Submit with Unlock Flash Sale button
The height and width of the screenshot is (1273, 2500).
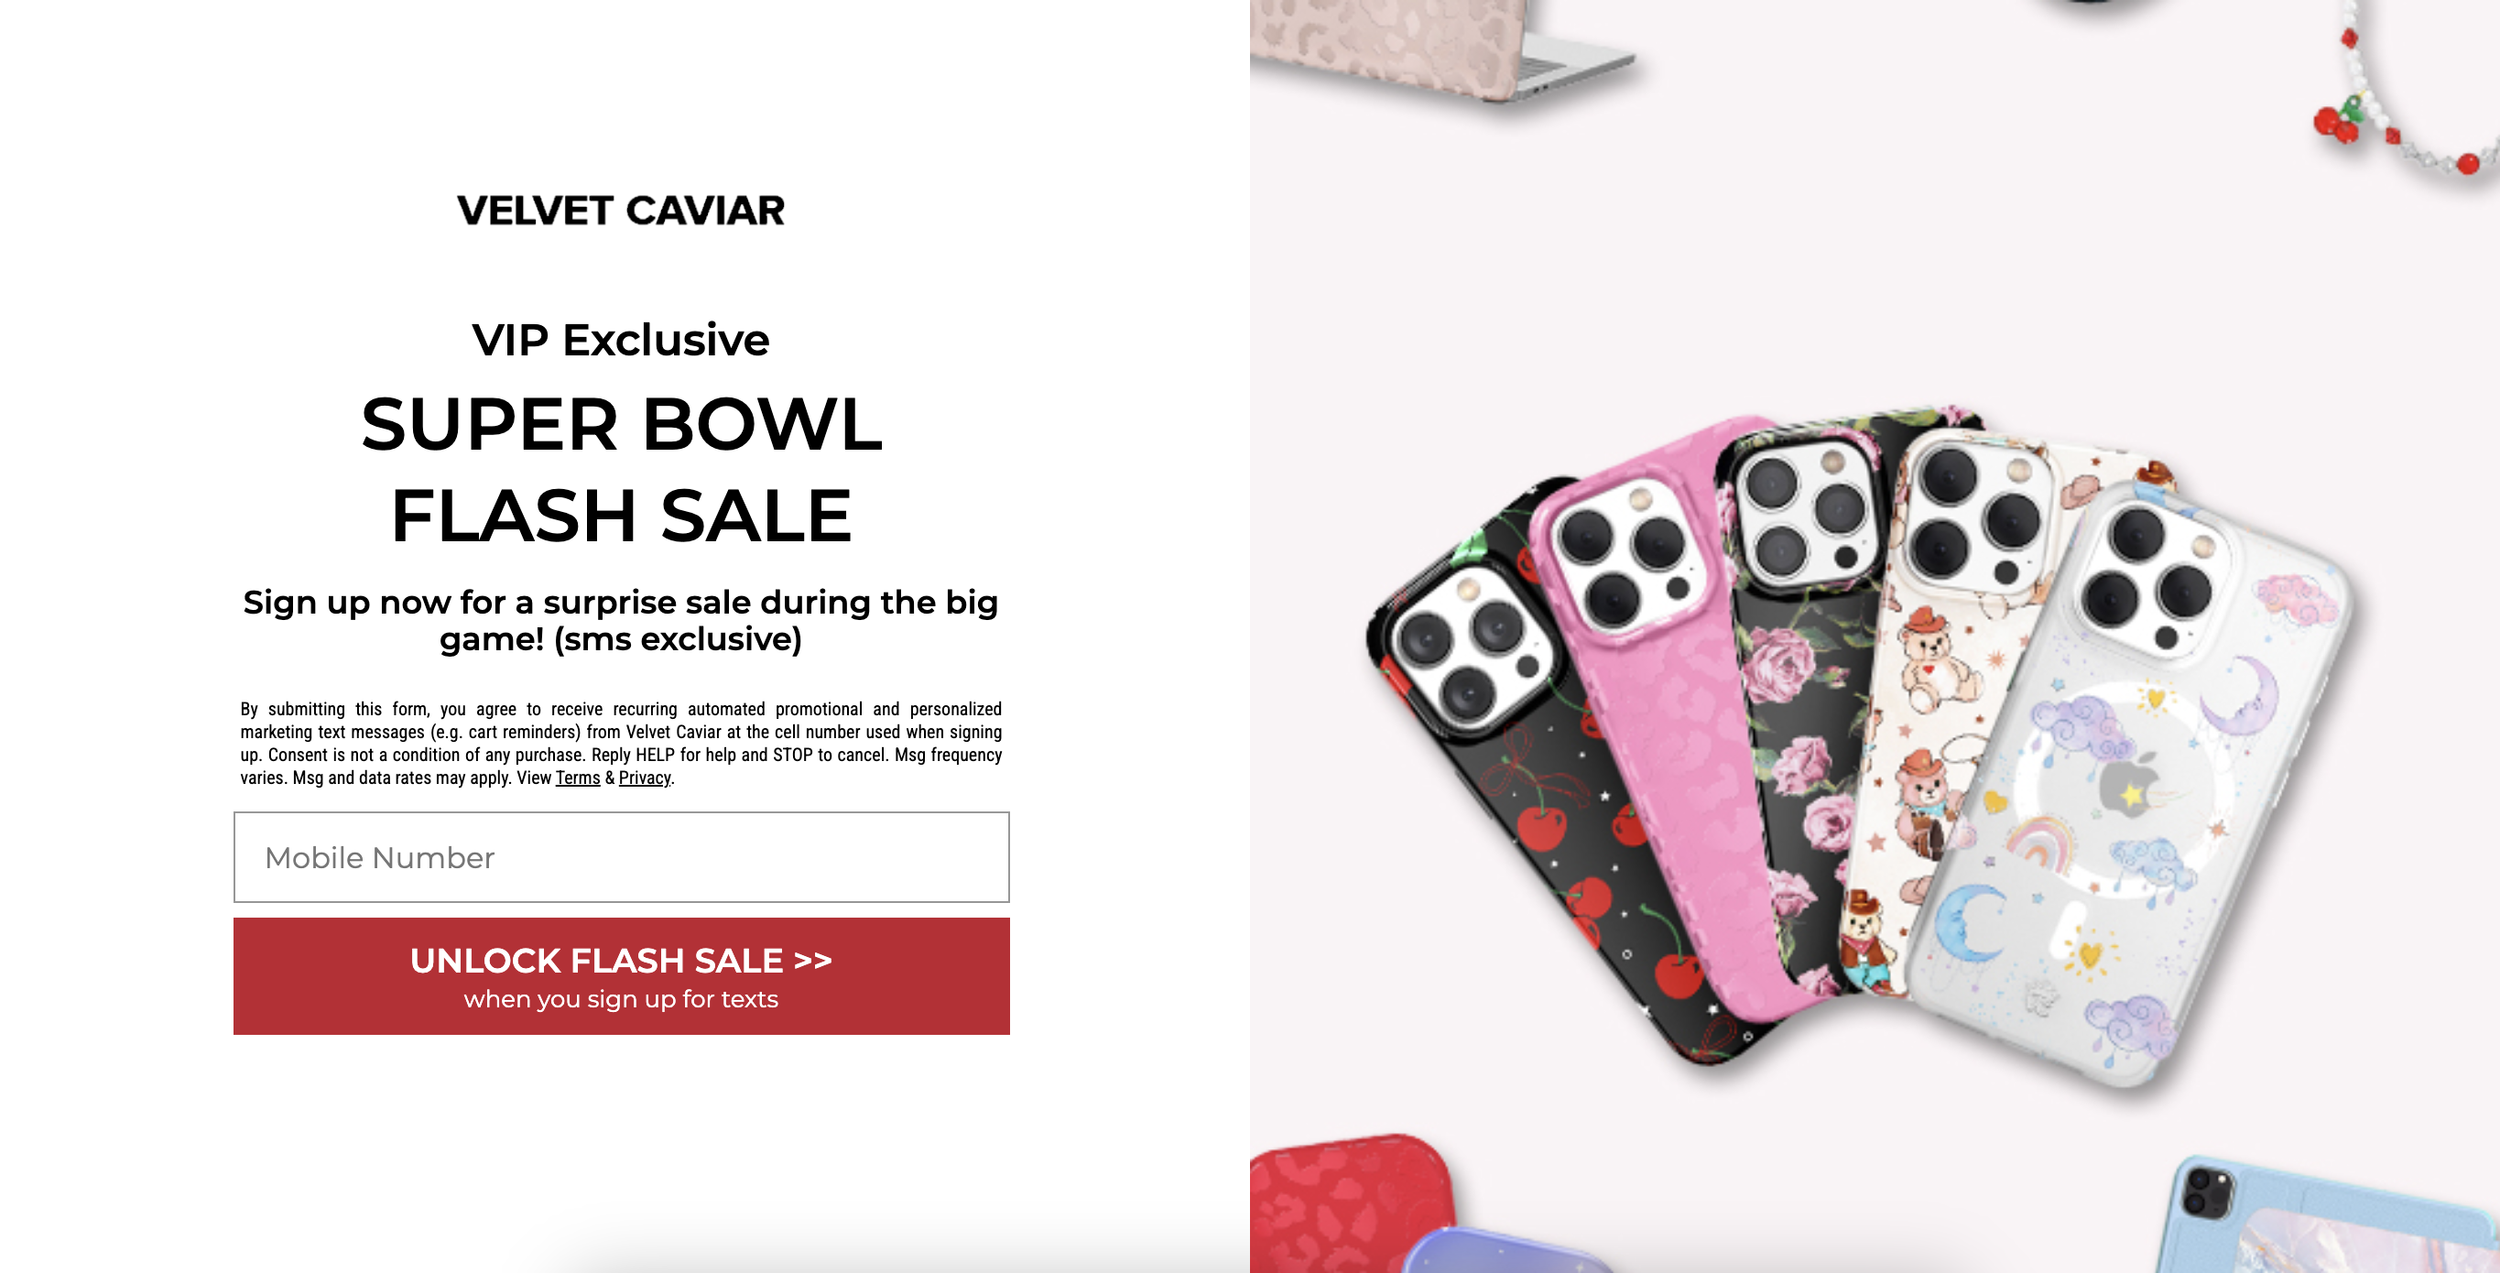621,976
